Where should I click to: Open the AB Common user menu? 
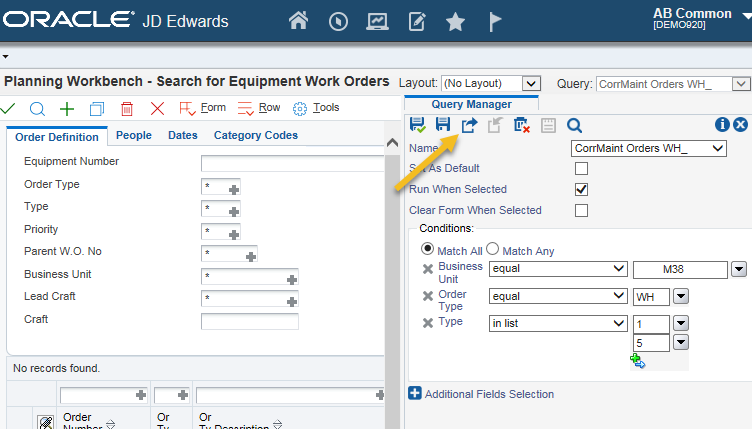point(700,18)
